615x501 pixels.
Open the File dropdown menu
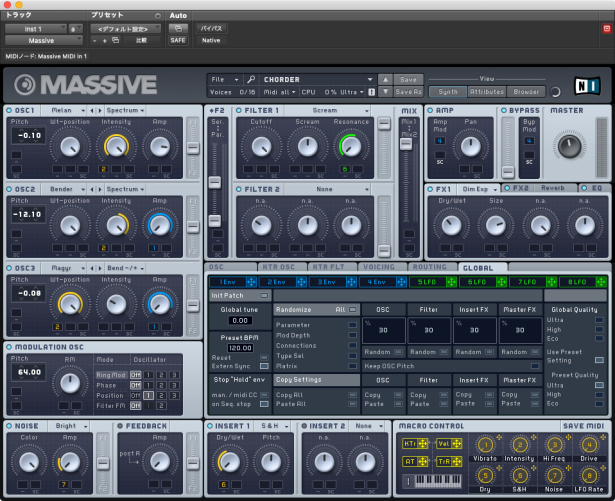[x=224, y=78]
